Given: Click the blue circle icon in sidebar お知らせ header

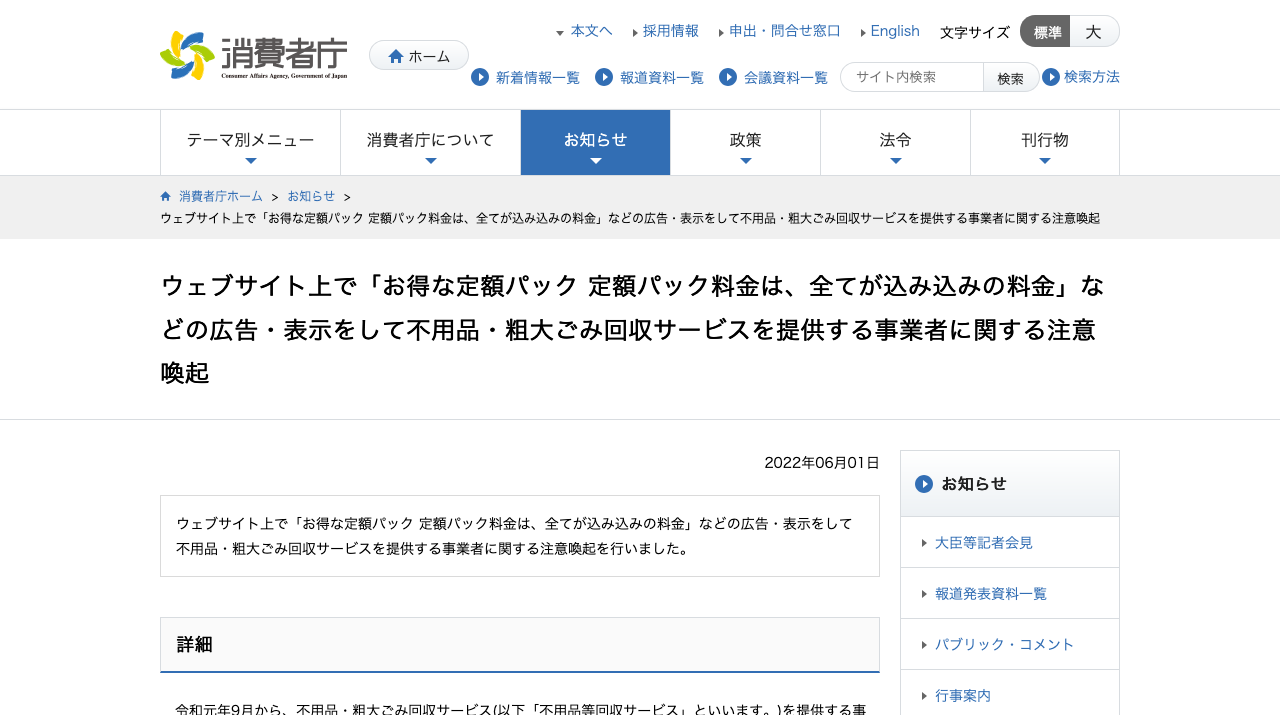Looking at the screenshot, I should [924, 484].
